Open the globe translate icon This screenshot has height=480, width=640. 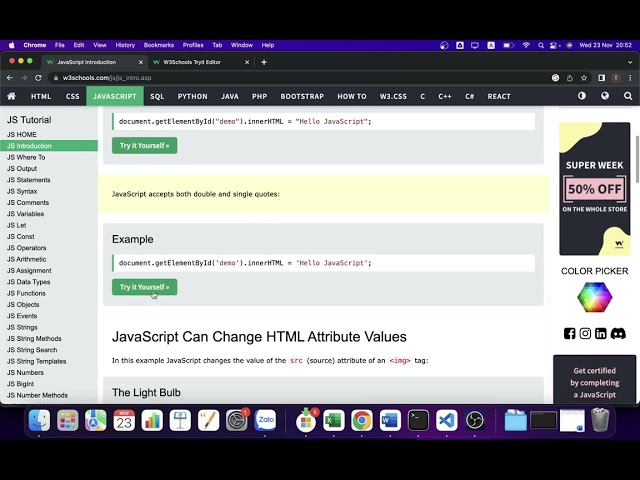(605, 96)
